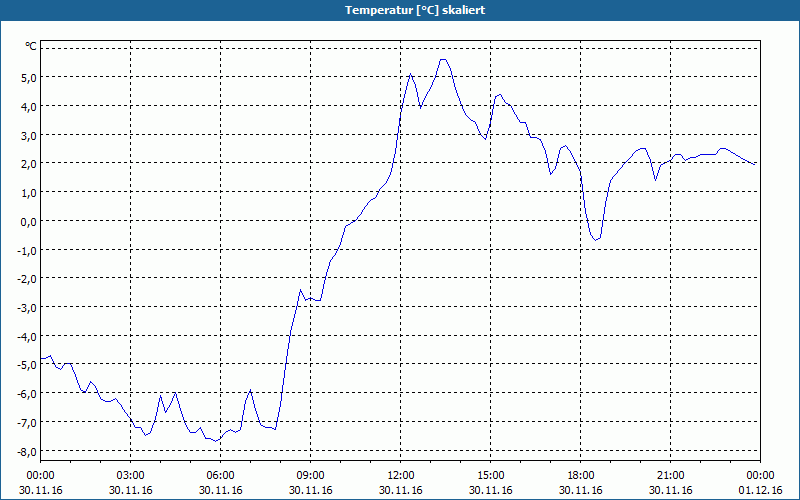800x500 pixels.
Task: Click the 30.11.16 date under 18:00
Action: tap(581, 490)
